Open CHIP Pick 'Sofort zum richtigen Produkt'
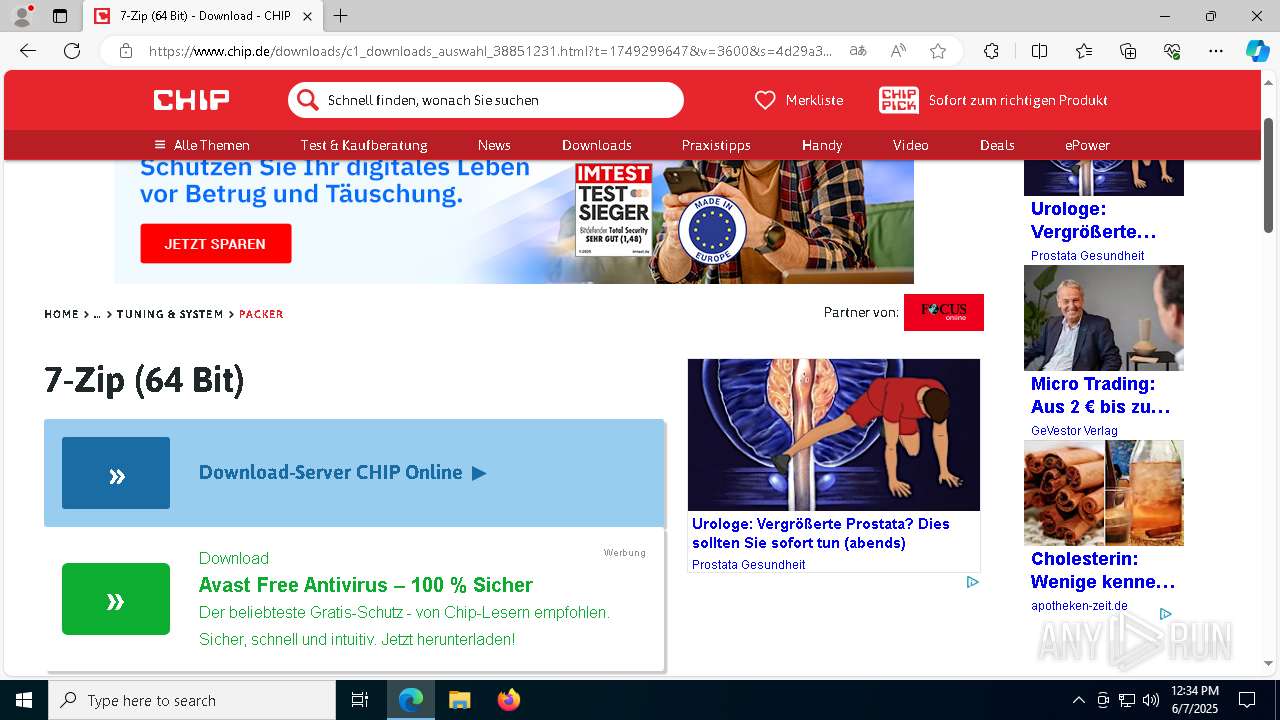The image size is (1280, 720). pos(993,100)
